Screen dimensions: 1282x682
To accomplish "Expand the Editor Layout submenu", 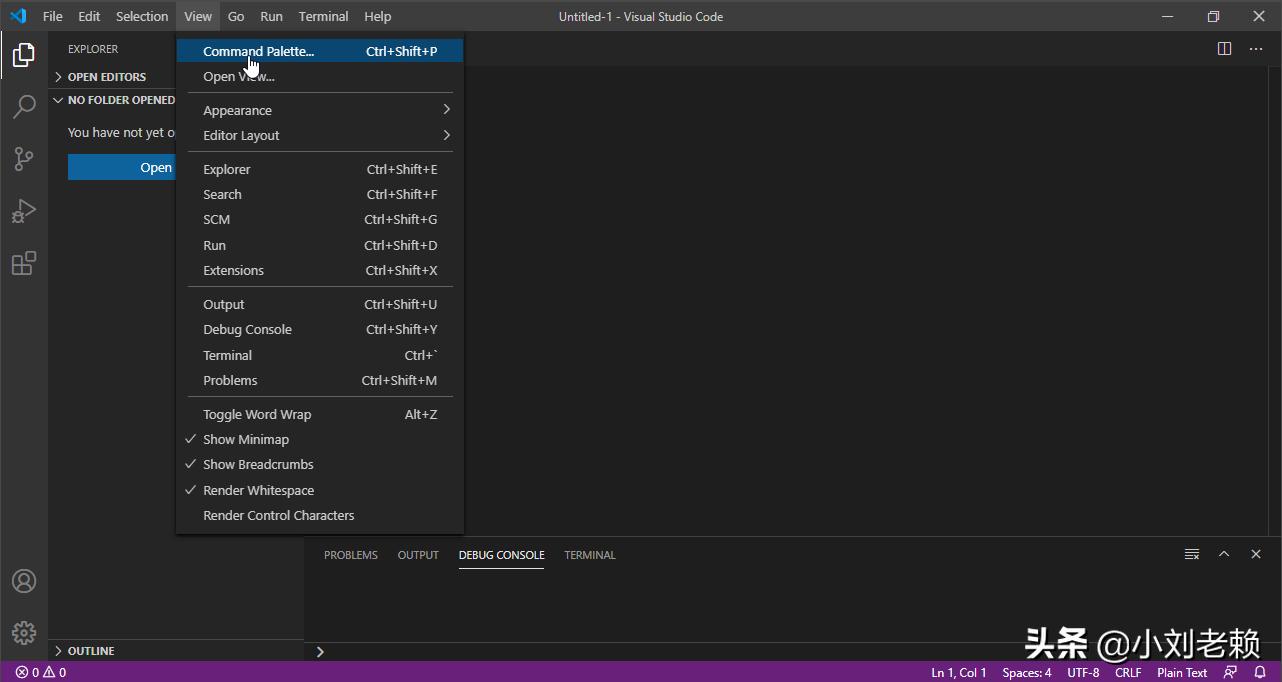I will point(240,135).
